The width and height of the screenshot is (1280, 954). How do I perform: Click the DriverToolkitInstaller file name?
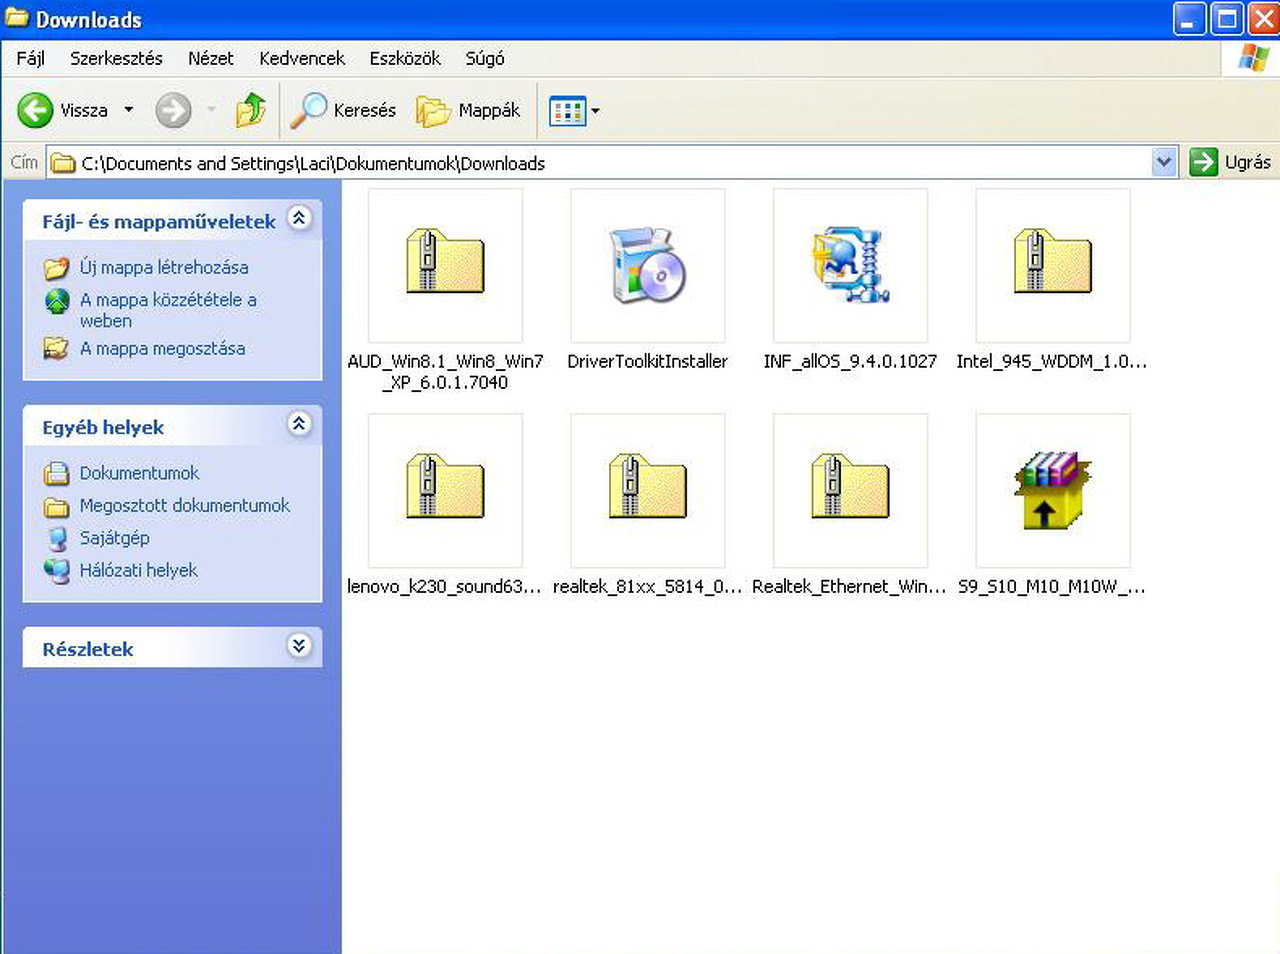tap(648, 361)
